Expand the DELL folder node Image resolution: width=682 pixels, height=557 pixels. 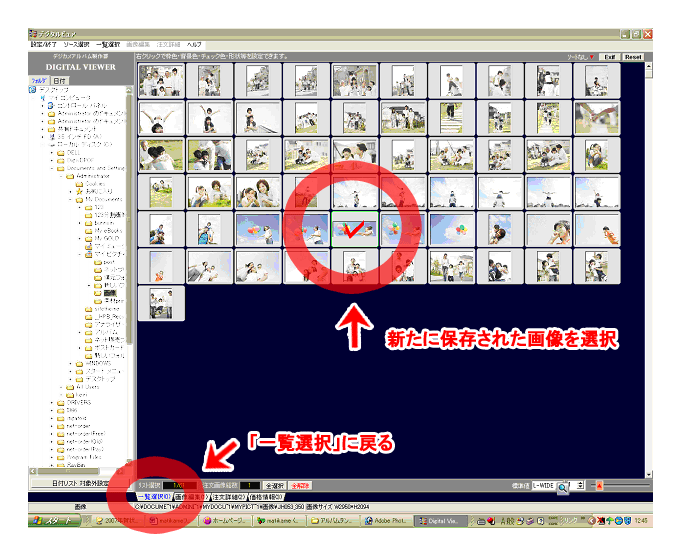(x=51, y=153)
